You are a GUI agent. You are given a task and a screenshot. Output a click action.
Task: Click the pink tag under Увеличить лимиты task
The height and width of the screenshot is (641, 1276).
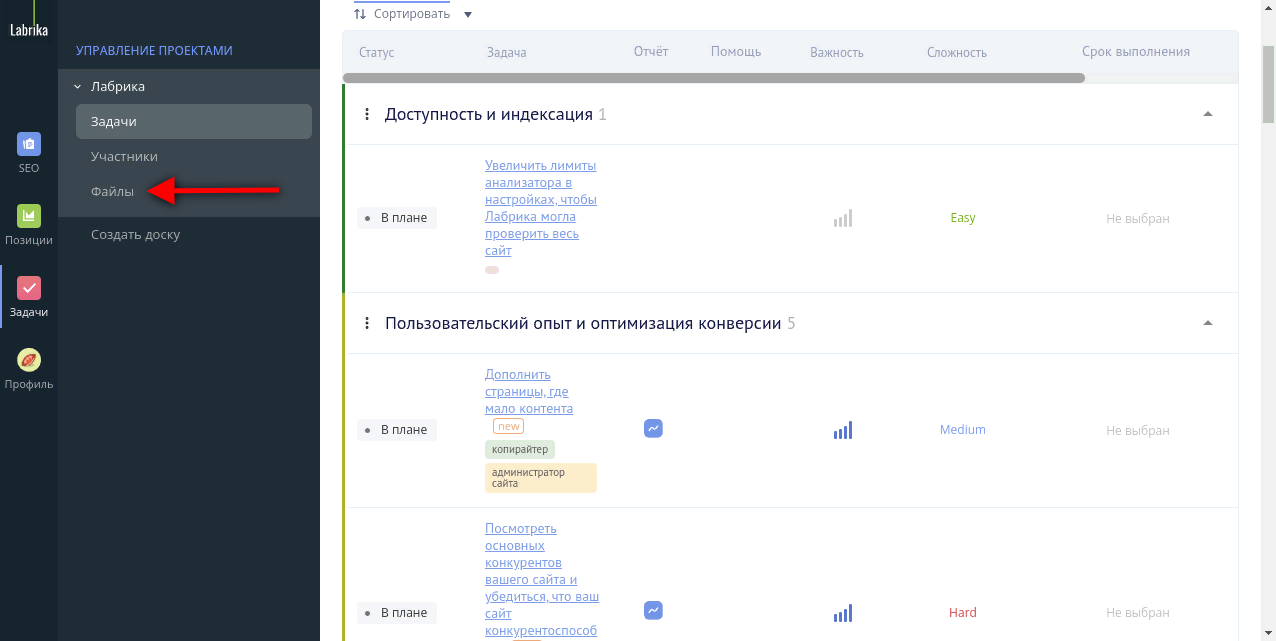492,270
